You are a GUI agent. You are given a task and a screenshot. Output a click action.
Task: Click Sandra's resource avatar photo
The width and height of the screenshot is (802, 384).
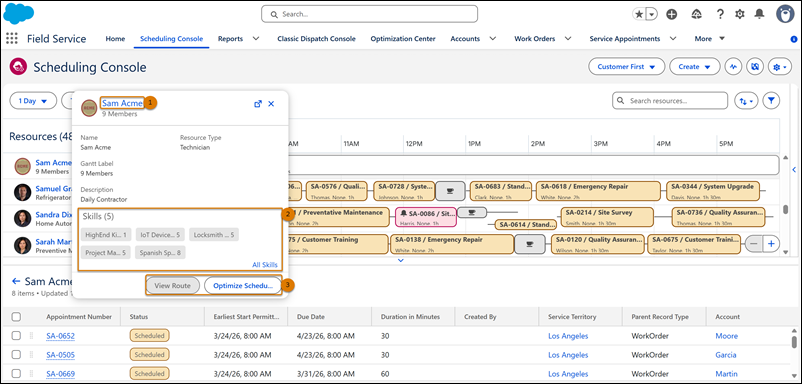[x=22, y=218]
